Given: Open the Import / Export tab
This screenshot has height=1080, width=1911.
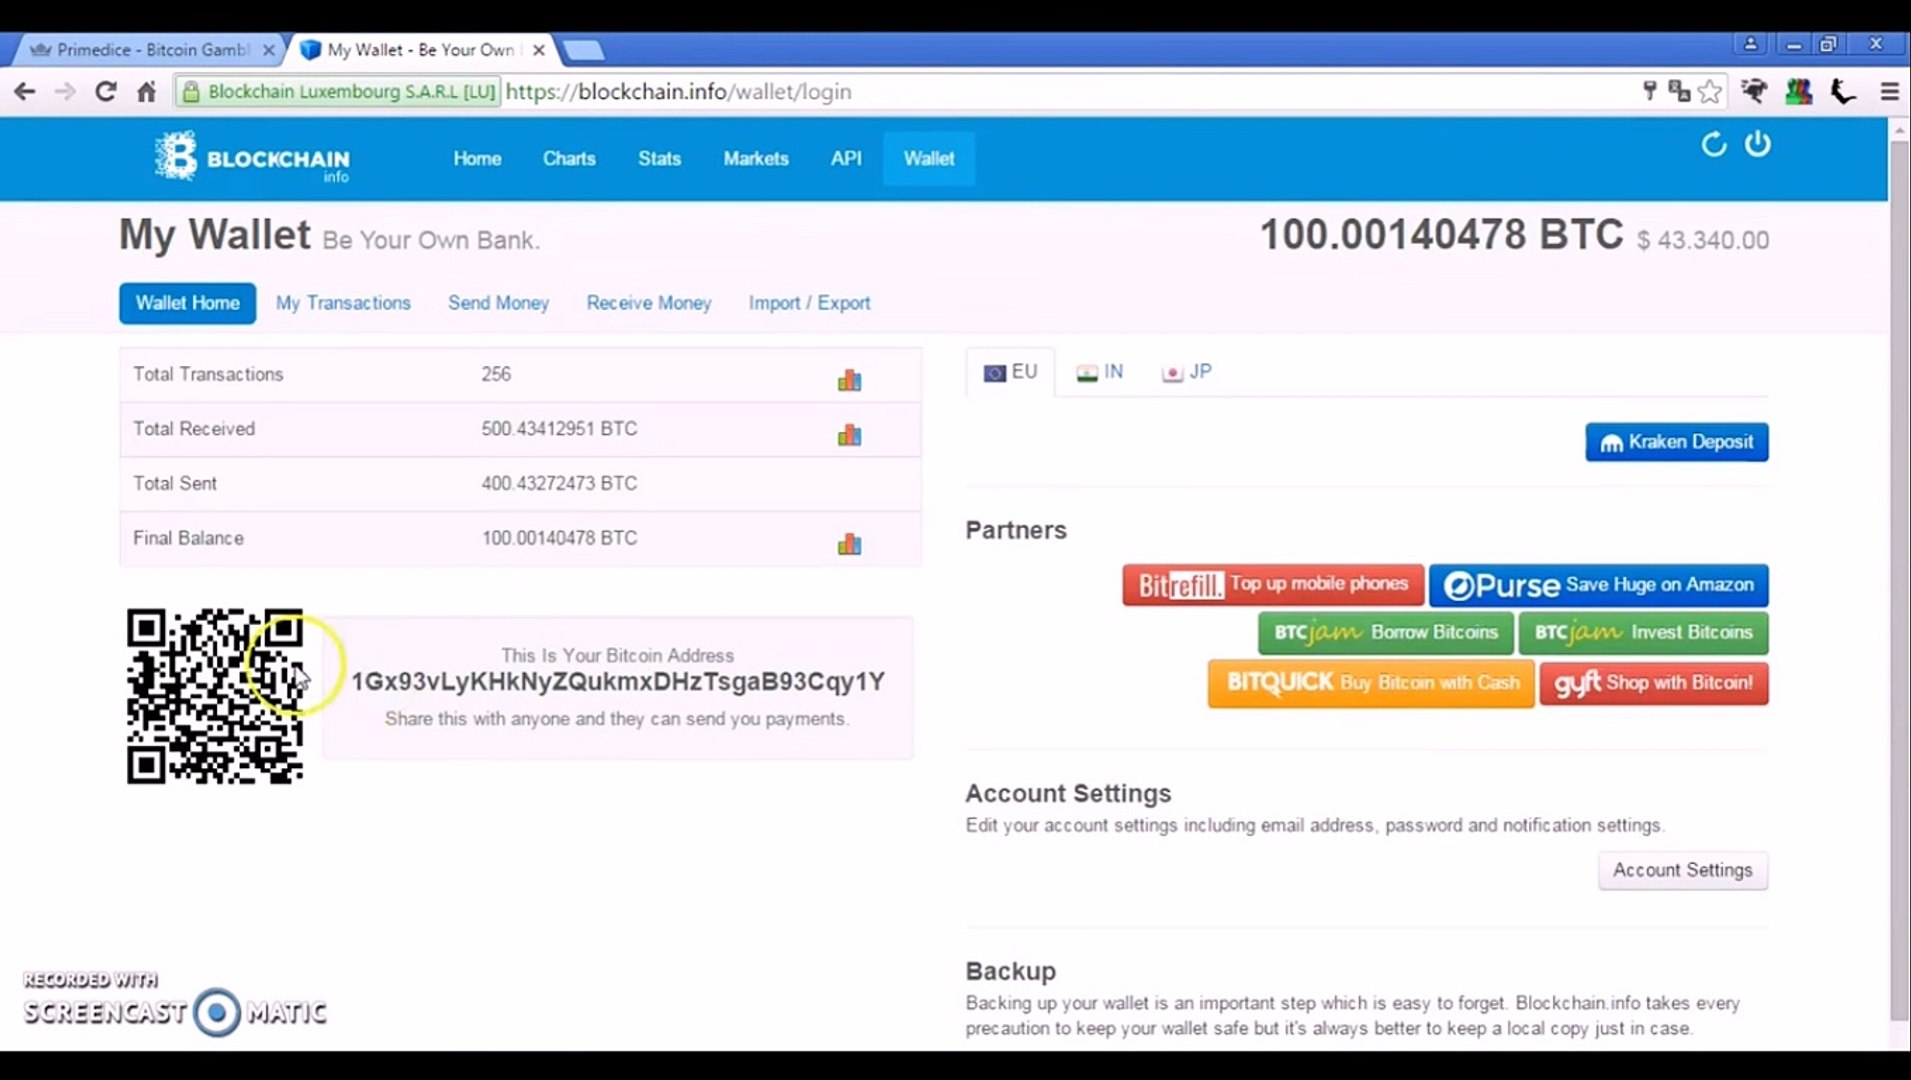Looking at the screenshot, I should tap(809, 303).
